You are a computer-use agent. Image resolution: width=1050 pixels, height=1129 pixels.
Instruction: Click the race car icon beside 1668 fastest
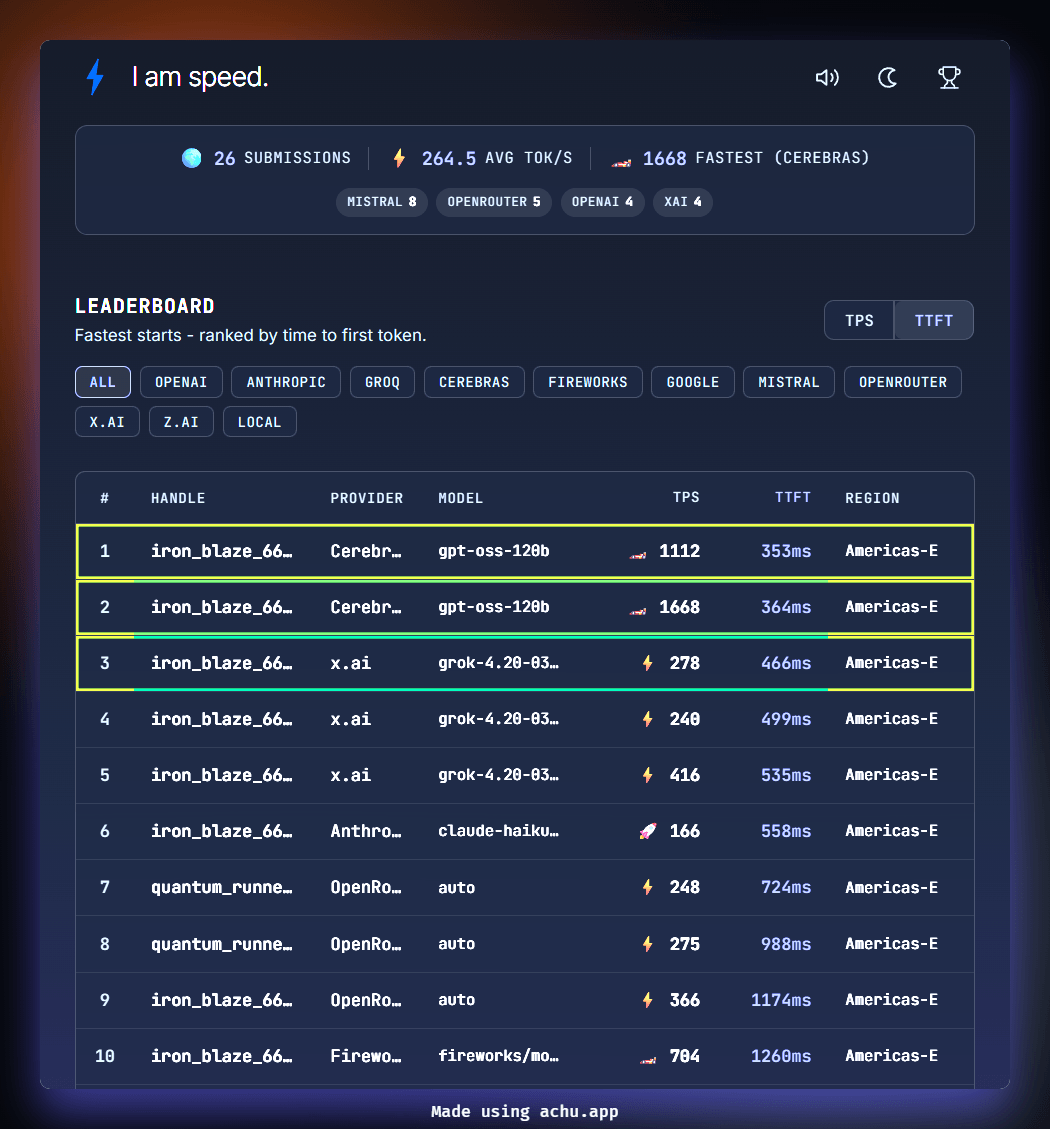click(622, 161)
